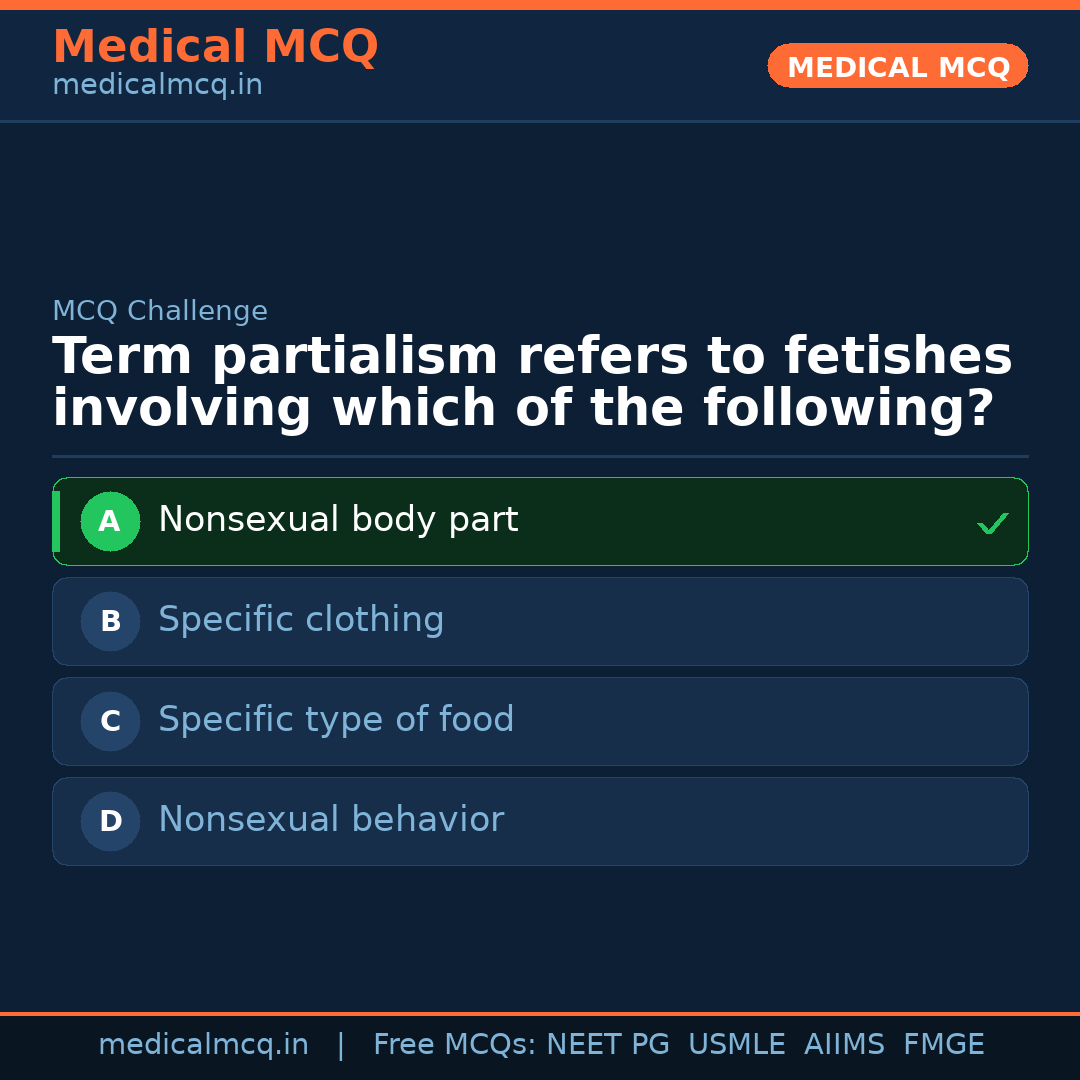Screen dimensions: 1080x1080
Task: Open the medicalmcq.in link in the footer
Action: click(x=203, y=1045)
